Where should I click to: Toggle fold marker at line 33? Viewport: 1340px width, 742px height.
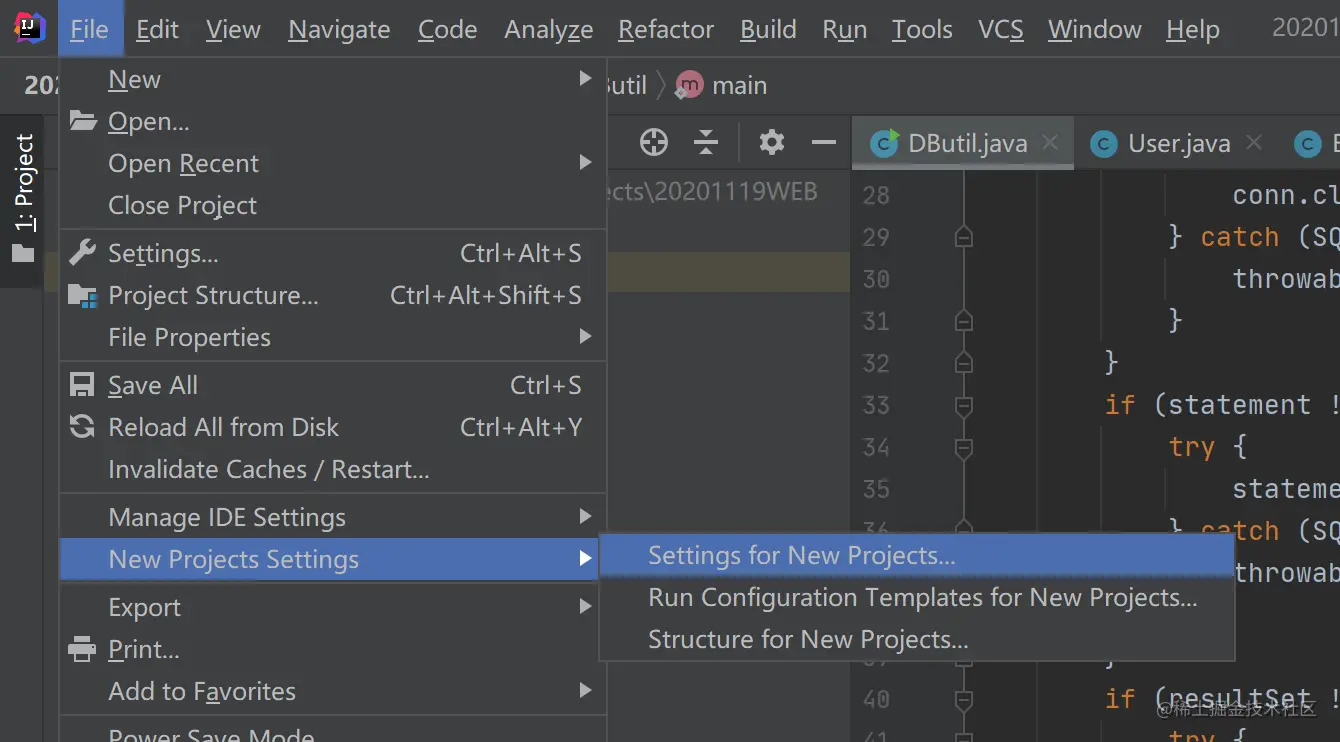tap(963, 405)
